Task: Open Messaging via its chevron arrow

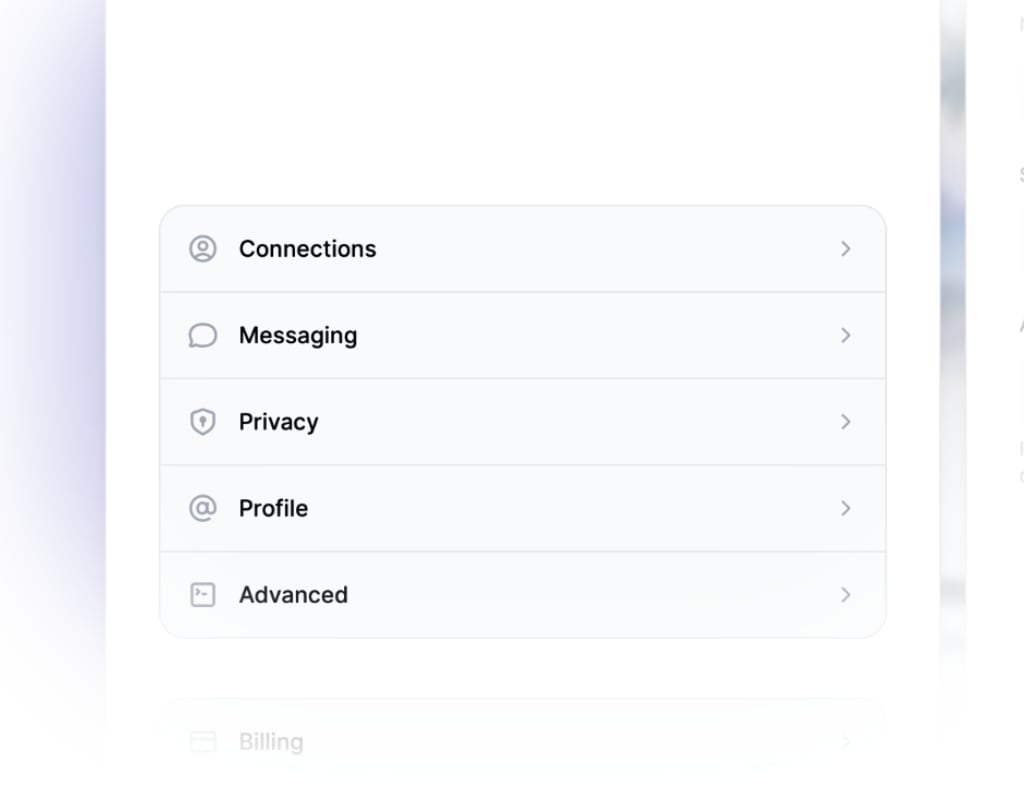Action: (846, 335)
